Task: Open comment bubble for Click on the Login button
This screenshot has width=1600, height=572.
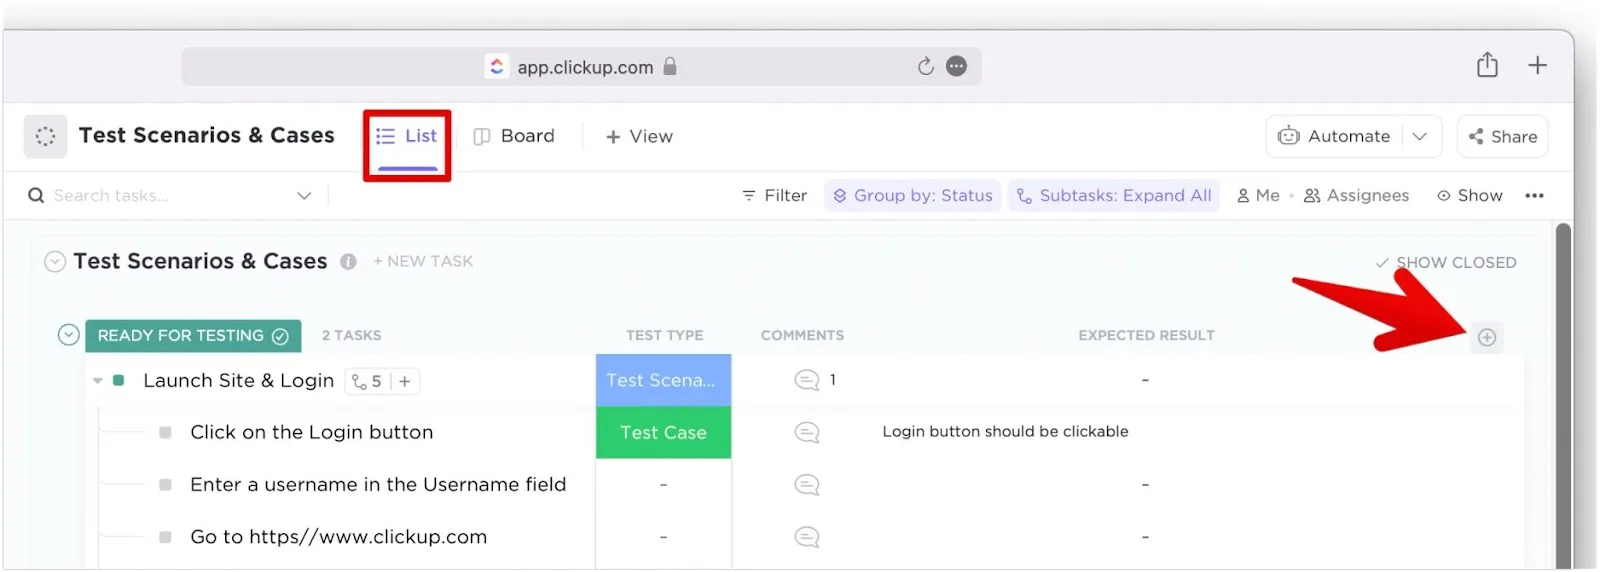Action: click(x=807, y=433)
